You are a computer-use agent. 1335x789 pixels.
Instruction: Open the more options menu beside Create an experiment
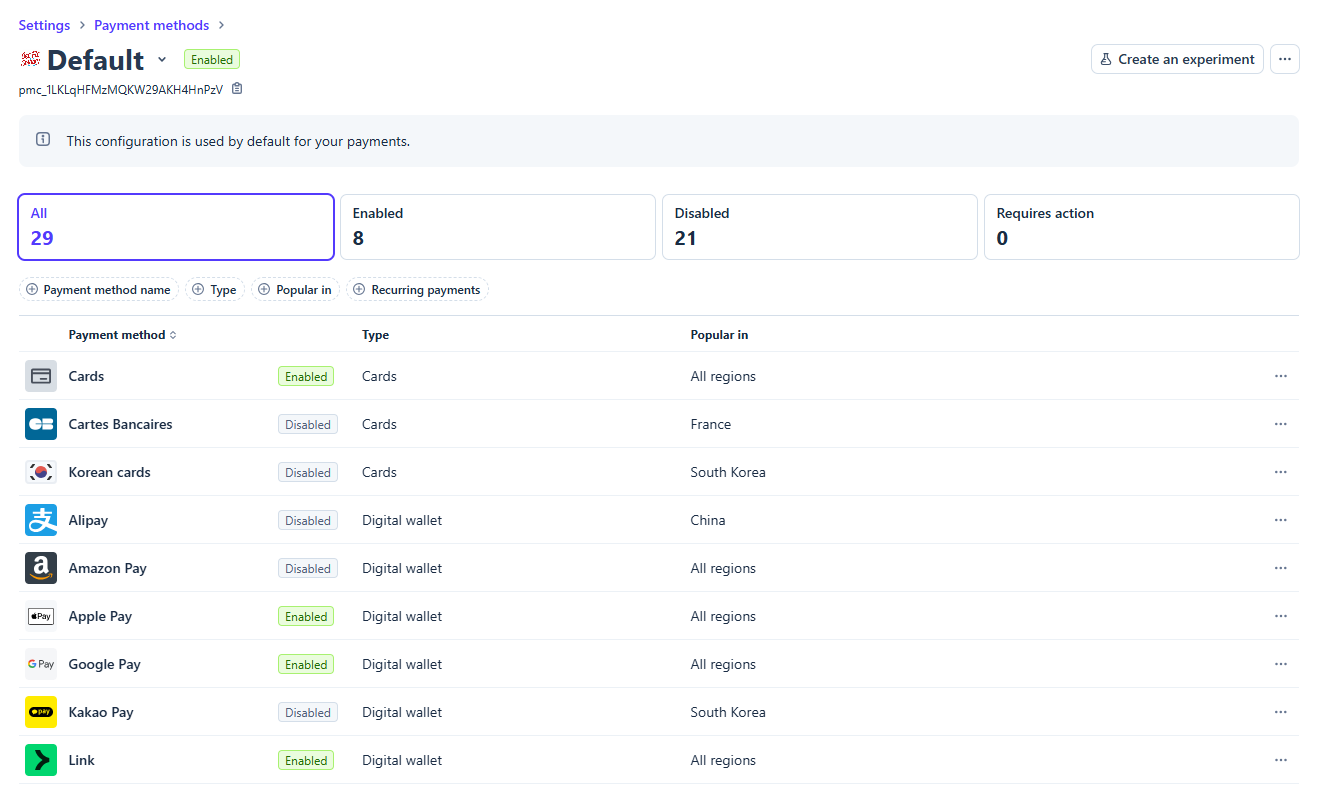pos(1285,59)
